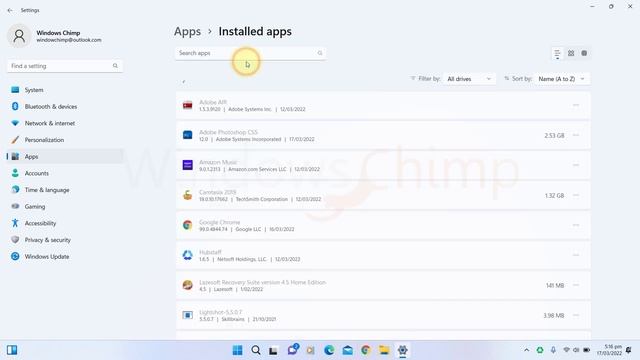Open more options for Adobe AIR
Screen dimensions: 640x360
click(576, 105)
